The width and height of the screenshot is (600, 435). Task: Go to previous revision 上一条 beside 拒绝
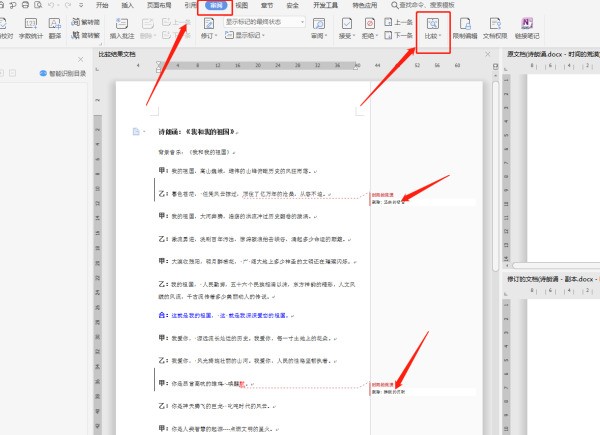coord(398,22)
